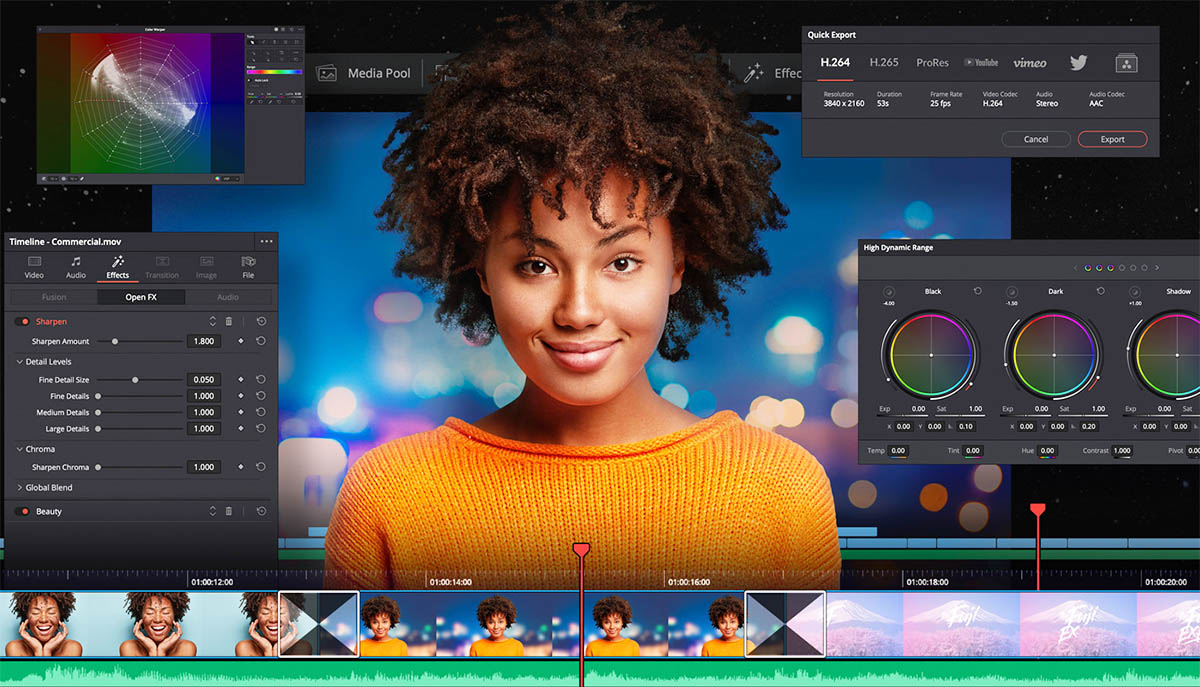Open the Media Pool icon
Screen dimensions: 1200x687
coord(326,73)
